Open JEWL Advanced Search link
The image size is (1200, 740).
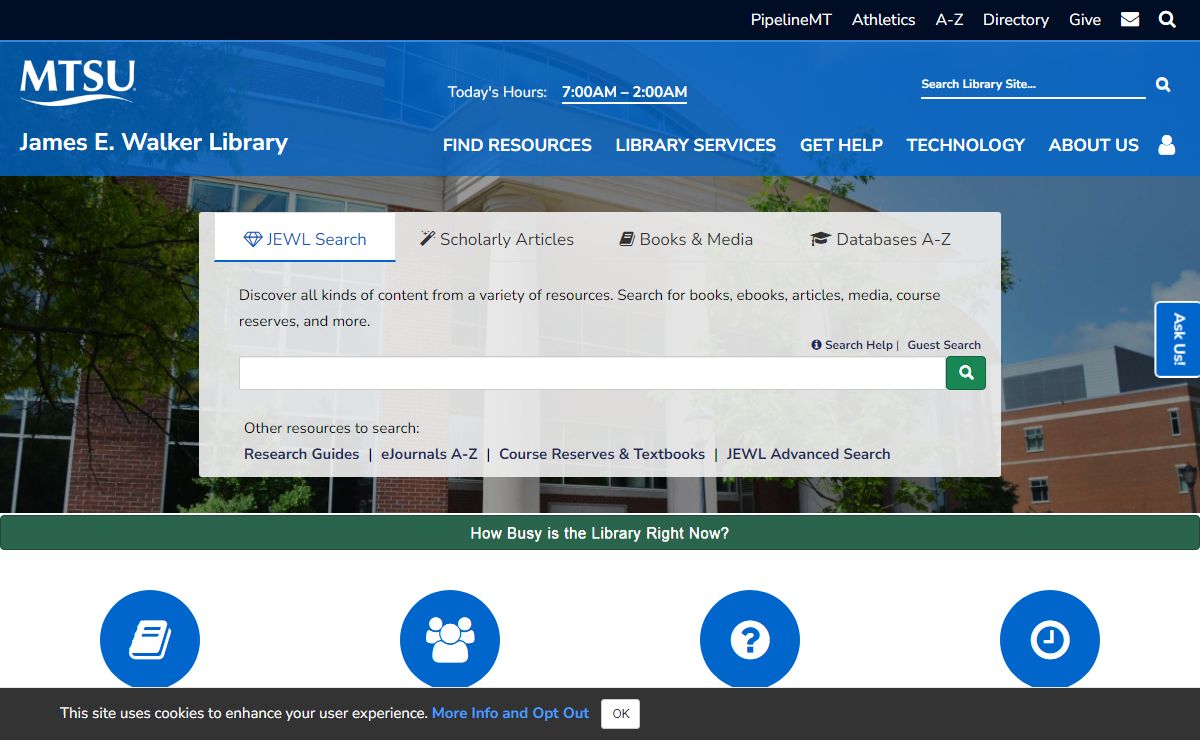808,454
